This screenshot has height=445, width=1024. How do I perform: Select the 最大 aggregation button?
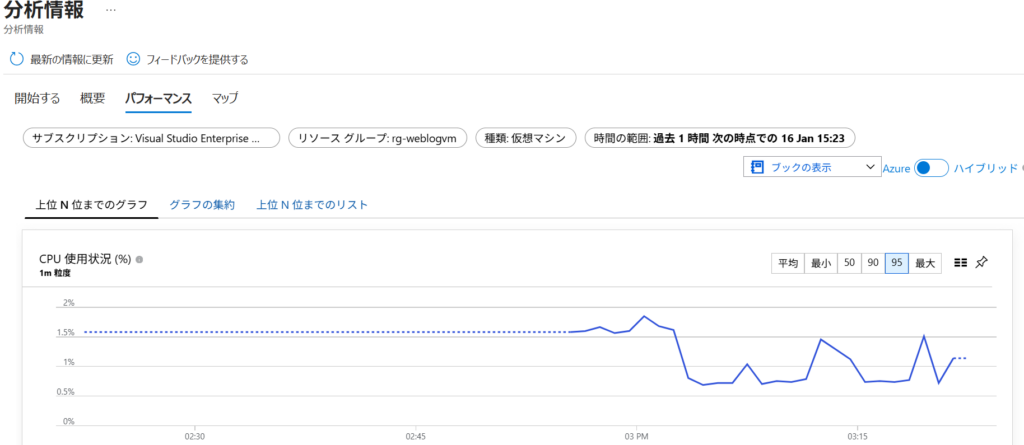pos(925,262)
